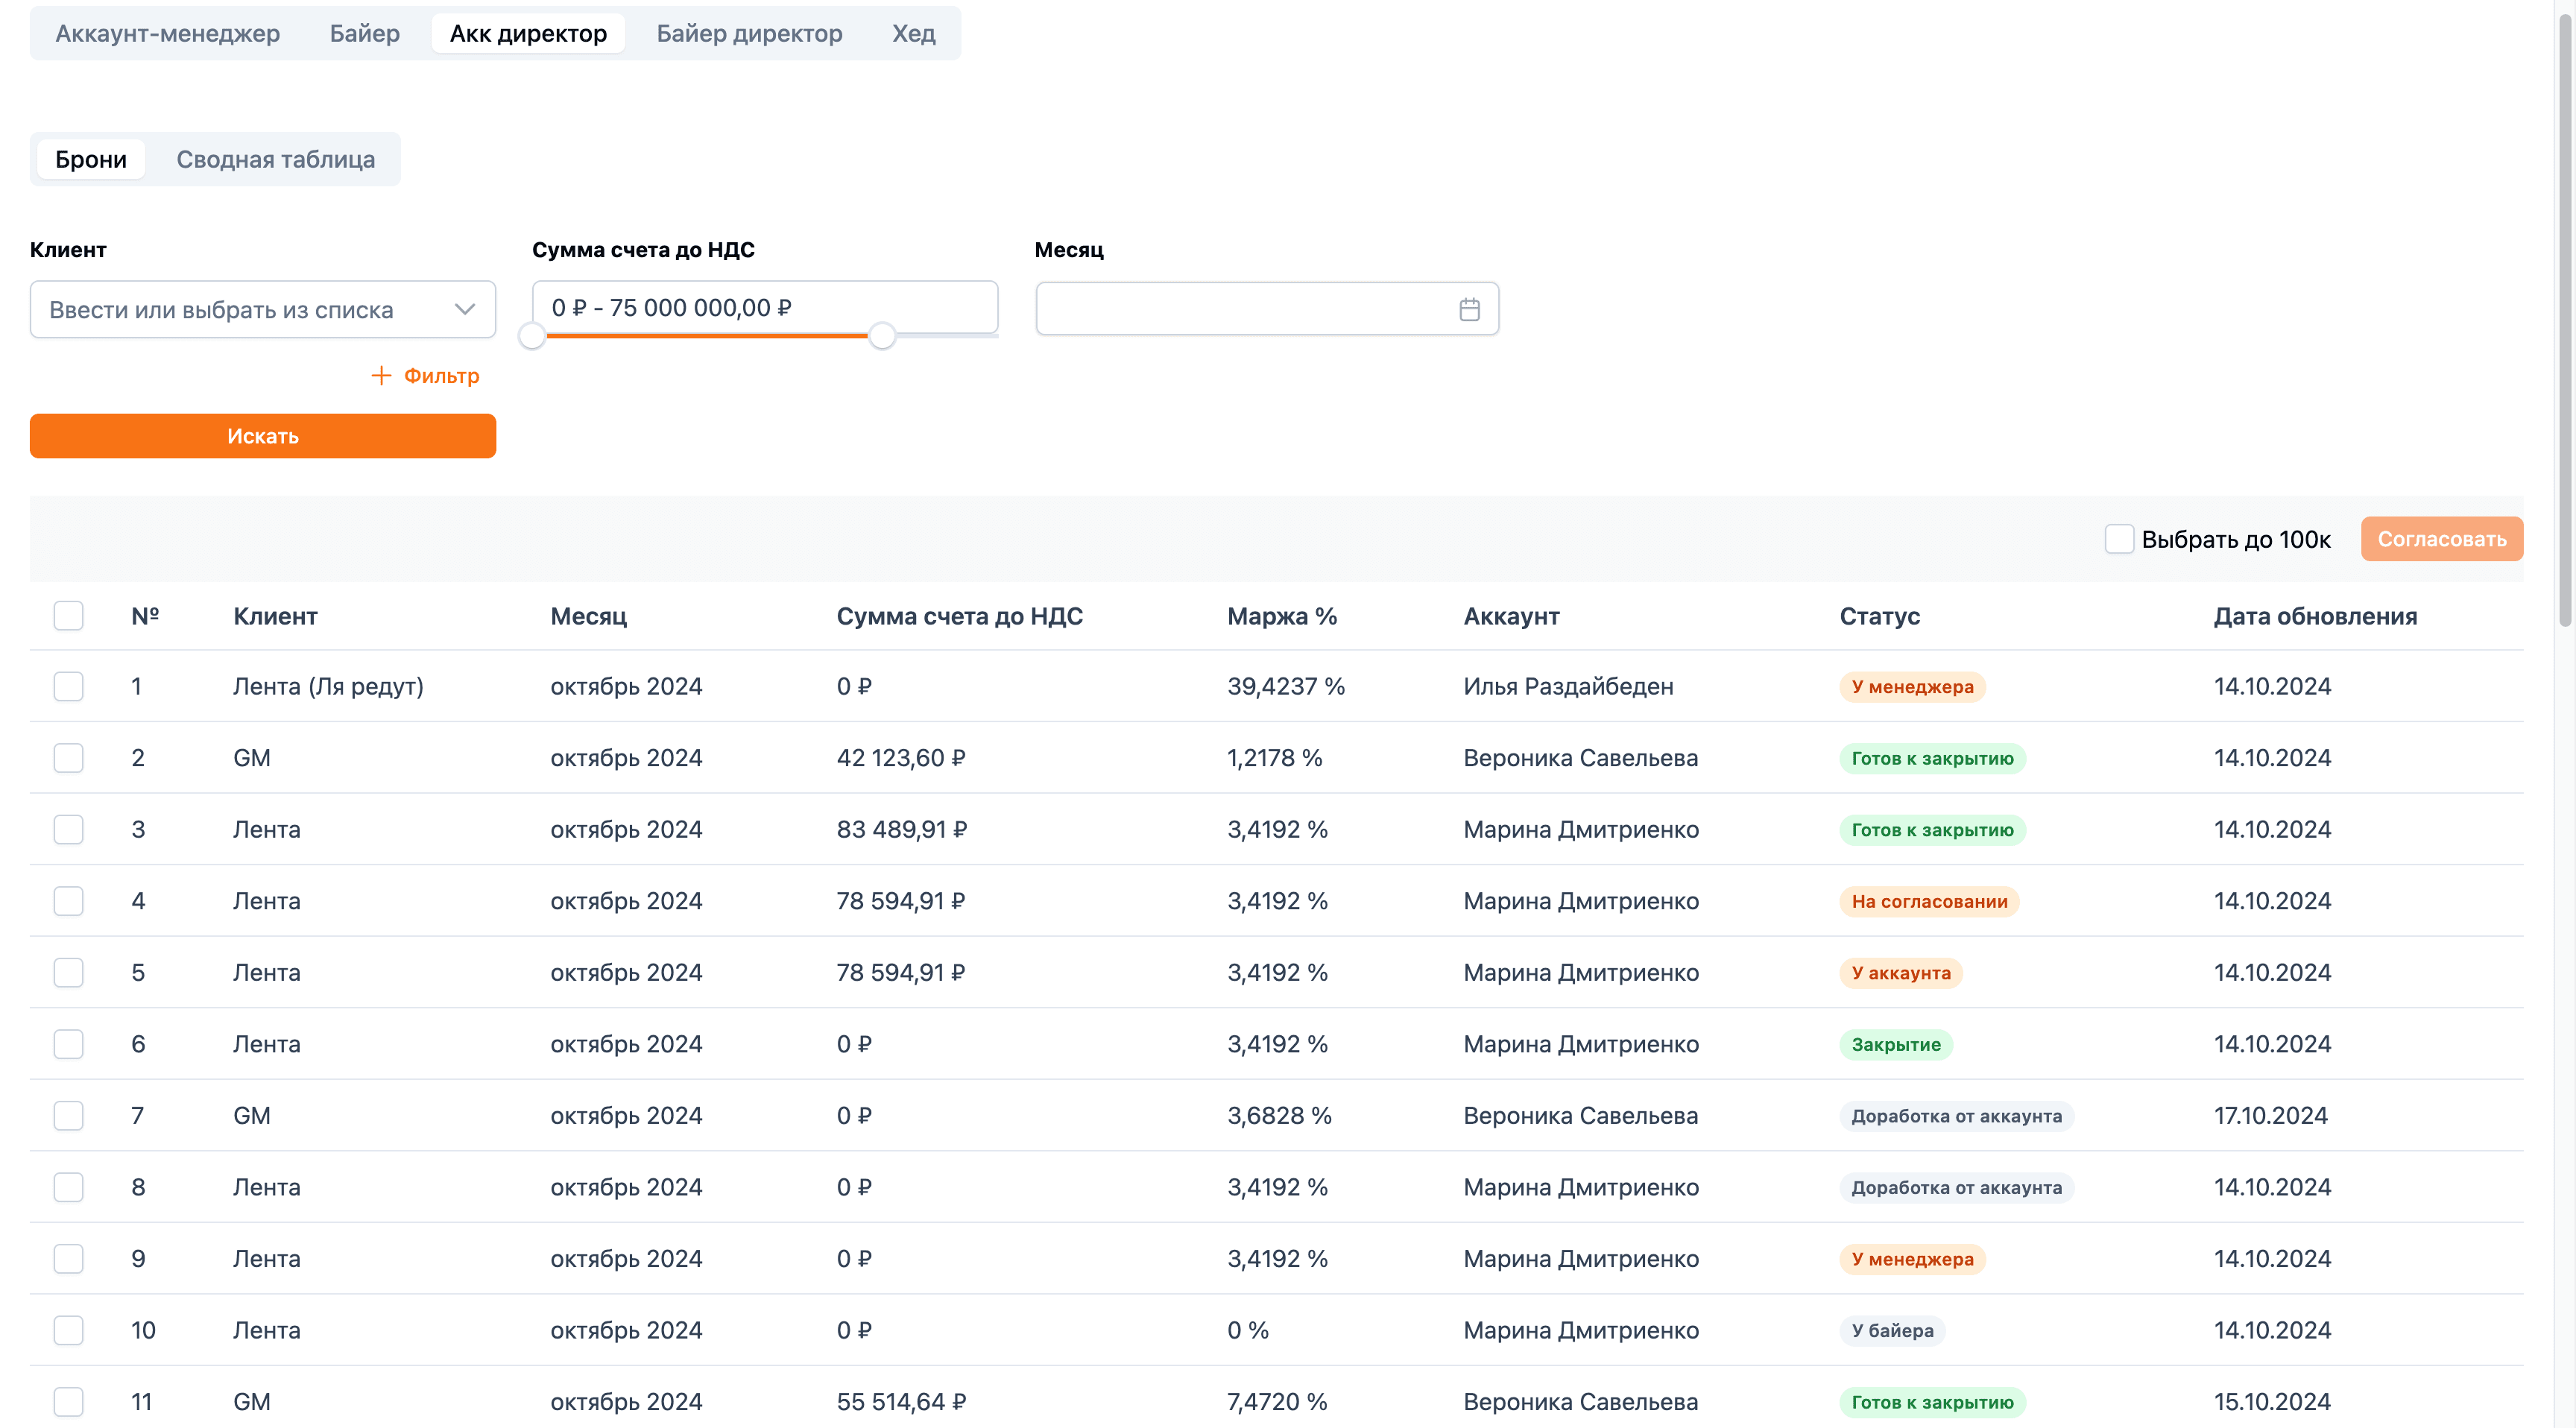Click the Дата обновления column header

tap(2315, 616)
